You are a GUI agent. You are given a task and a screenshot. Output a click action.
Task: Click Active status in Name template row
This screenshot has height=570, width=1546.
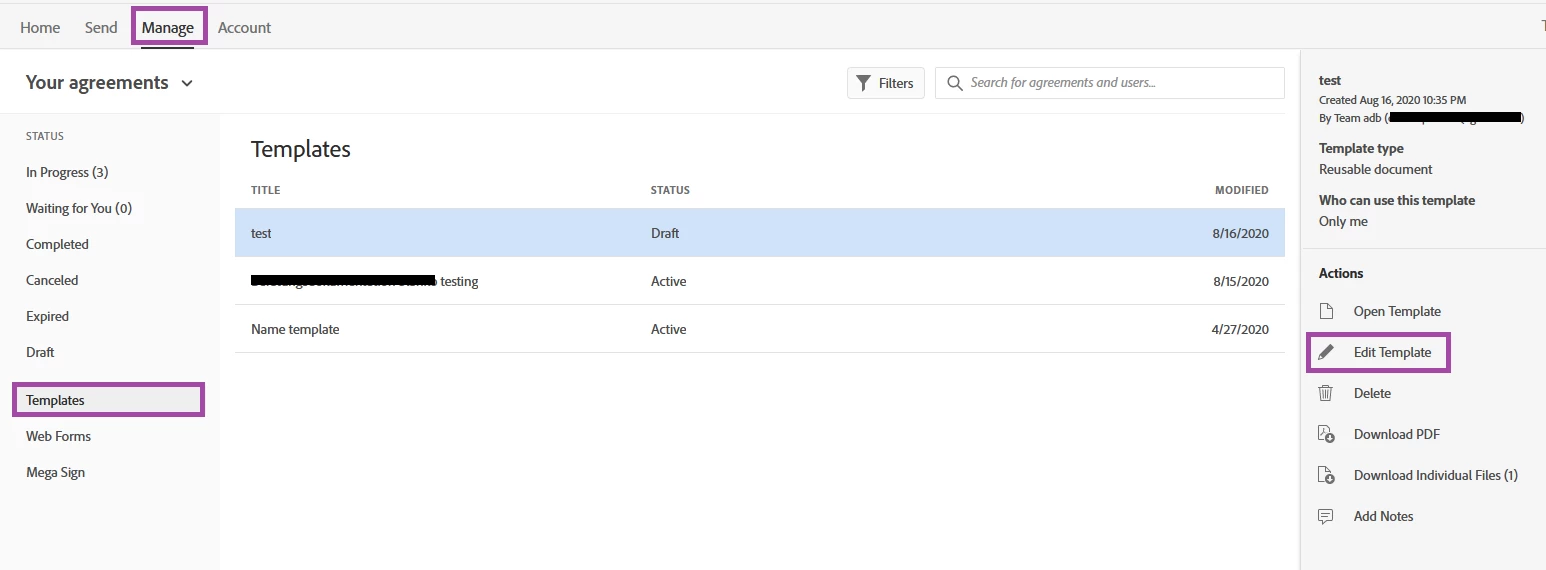[x=669, y=329]
